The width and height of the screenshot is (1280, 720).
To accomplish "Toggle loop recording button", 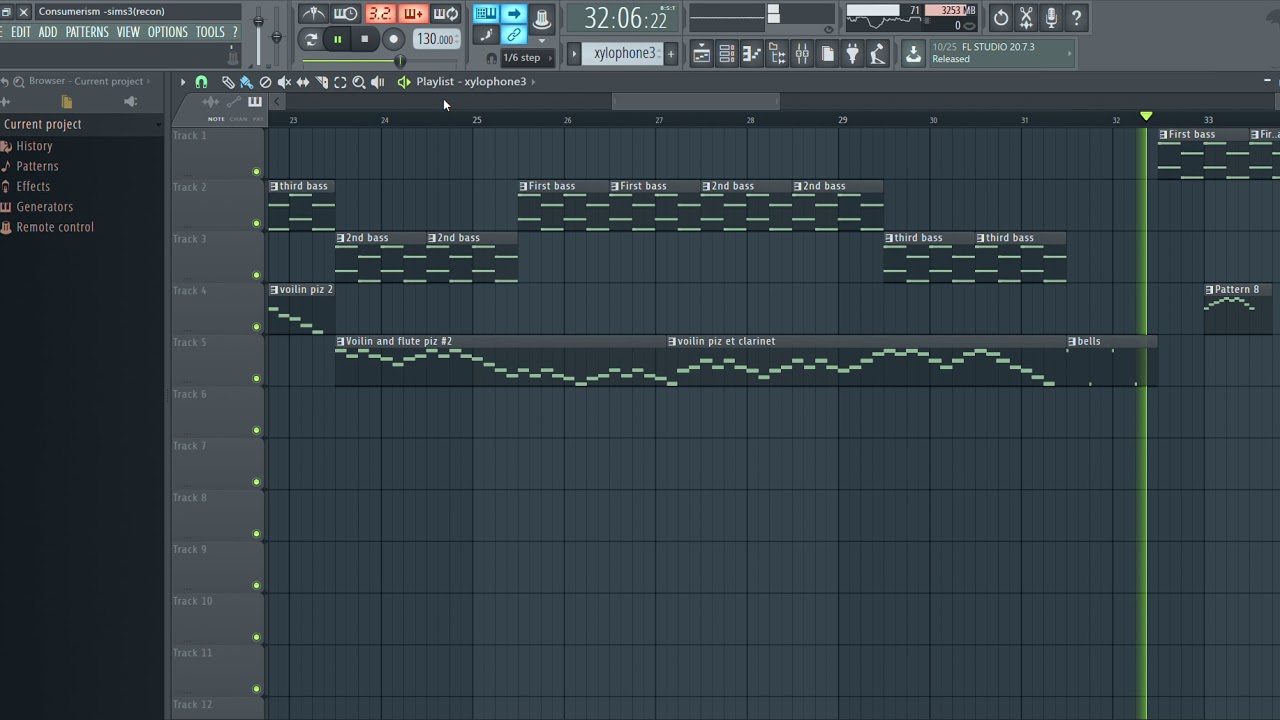I will [445, 14].
